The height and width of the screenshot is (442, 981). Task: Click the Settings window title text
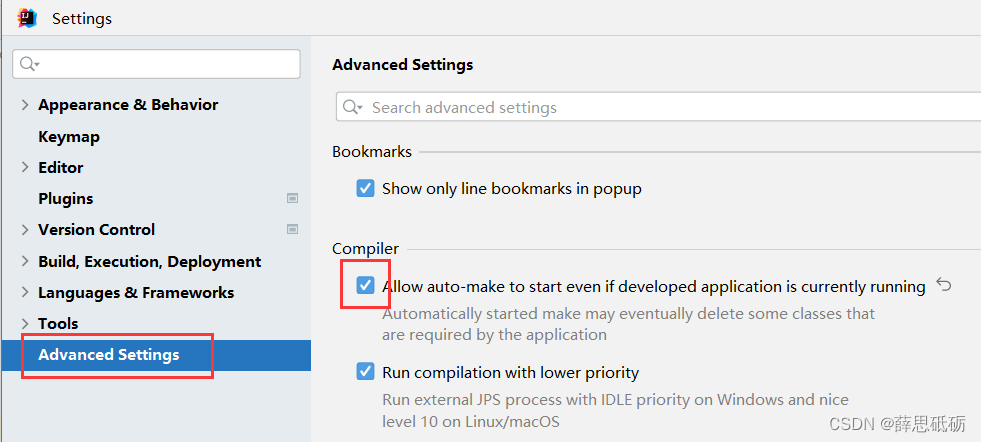pos(82,19)
